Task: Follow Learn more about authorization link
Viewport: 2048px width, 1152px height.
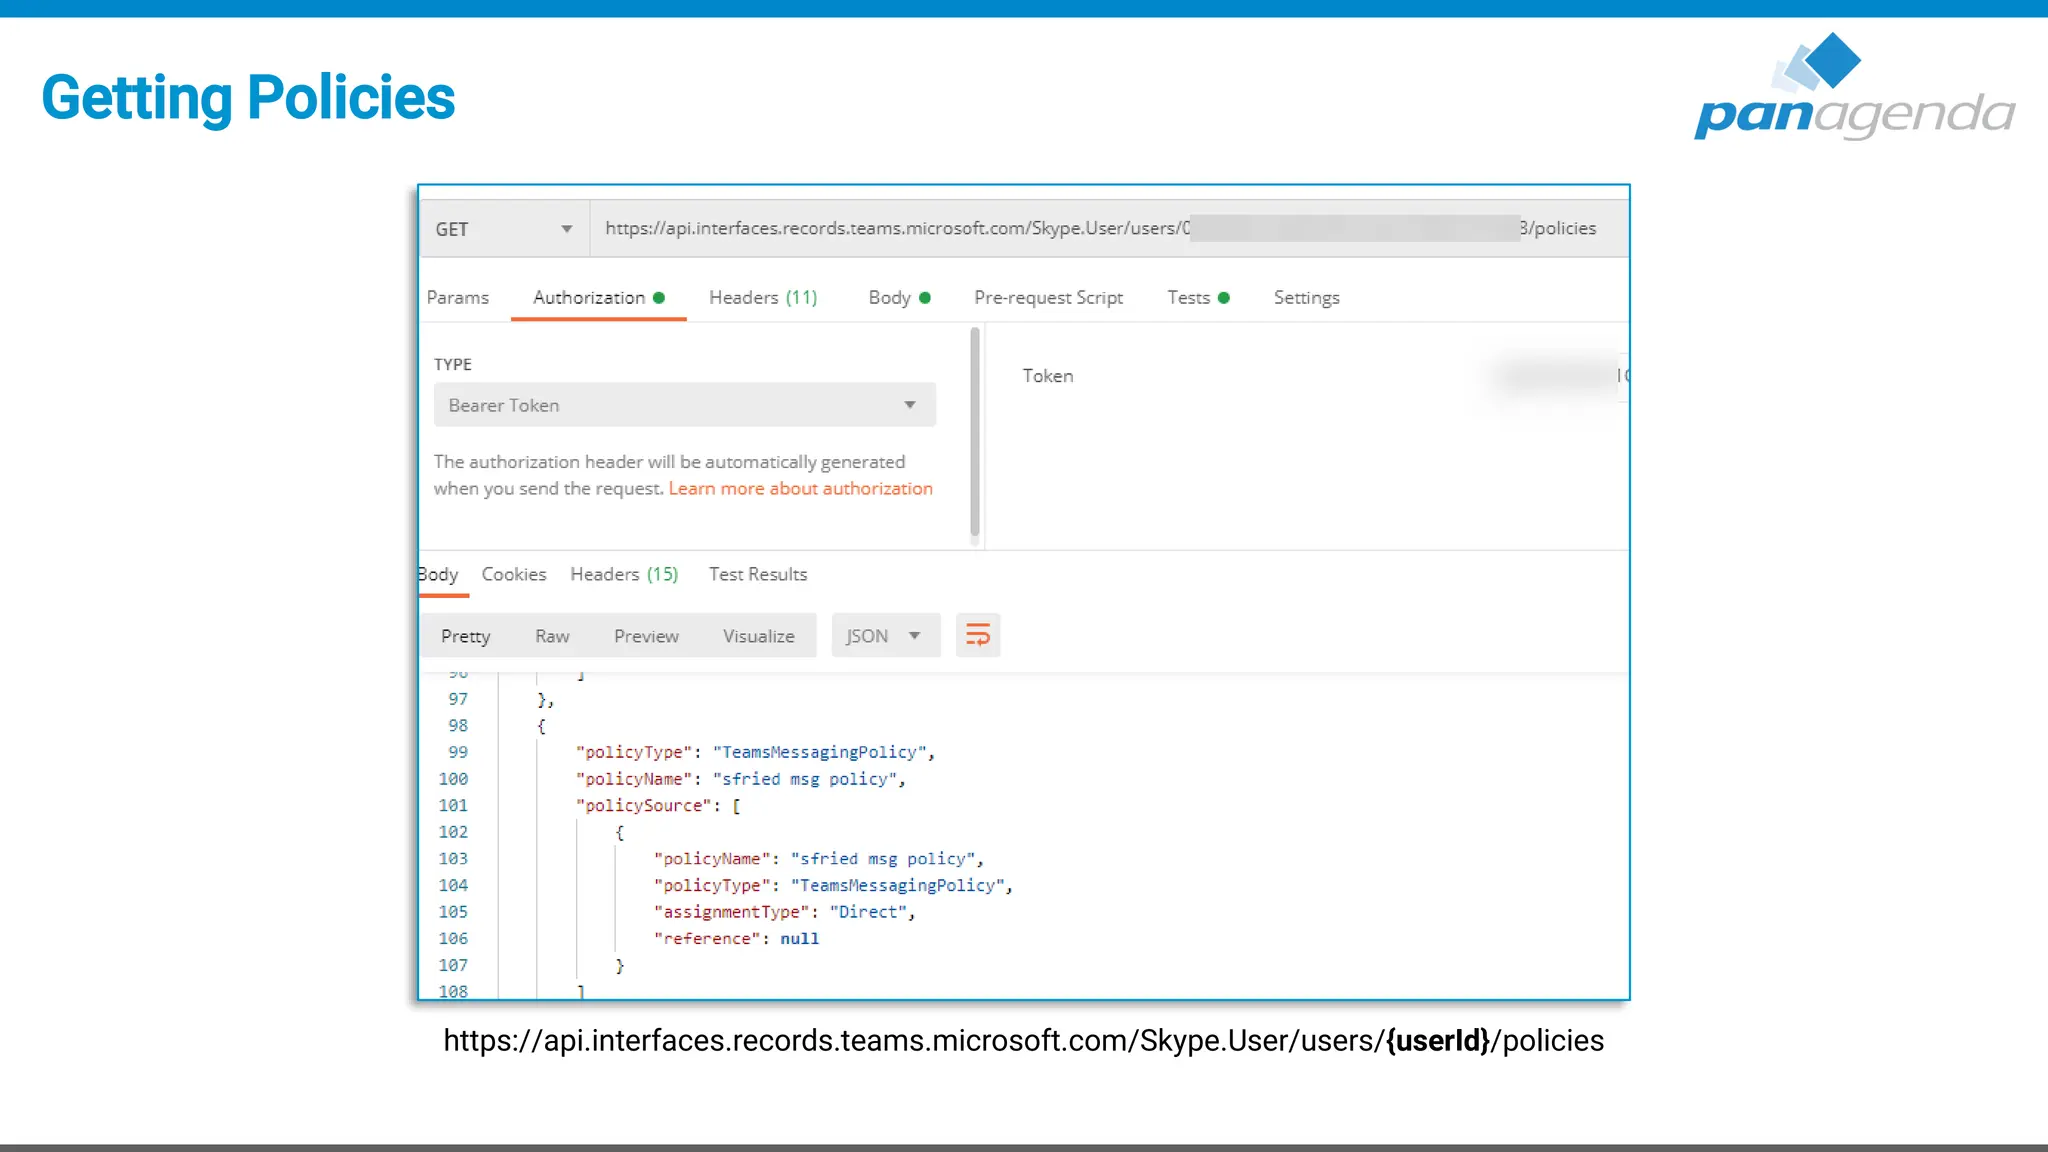Action: click(800, 489)
